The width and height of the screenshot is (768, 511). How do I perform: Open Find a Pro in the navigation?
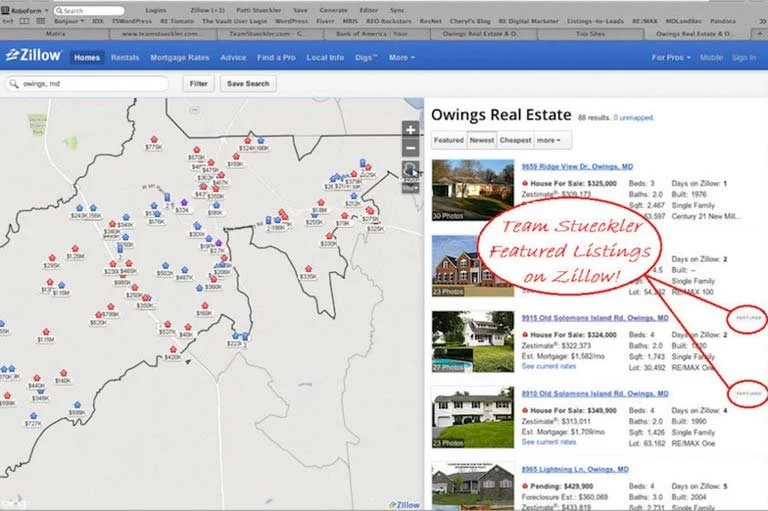(x=276, y=57)
